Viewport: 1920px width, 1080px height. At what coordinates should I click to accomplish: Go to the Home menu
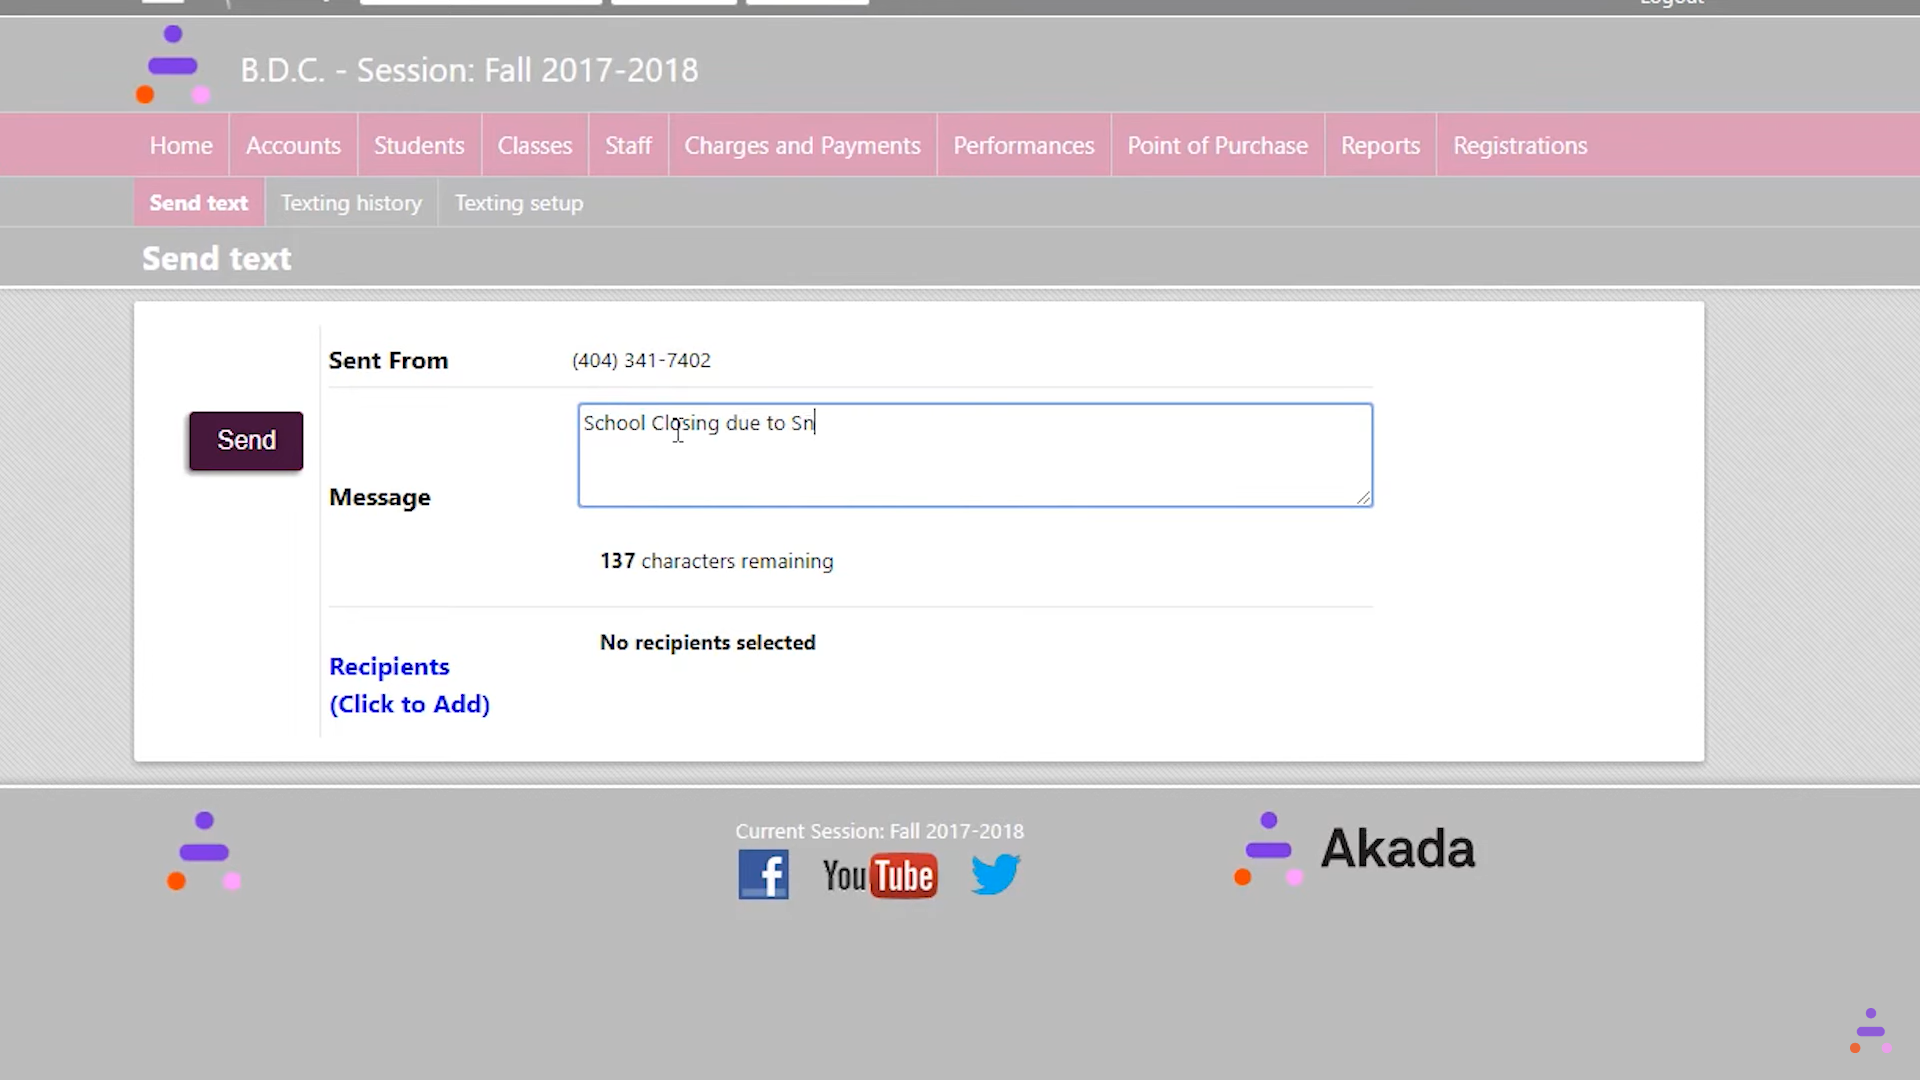tap(181, 146)
